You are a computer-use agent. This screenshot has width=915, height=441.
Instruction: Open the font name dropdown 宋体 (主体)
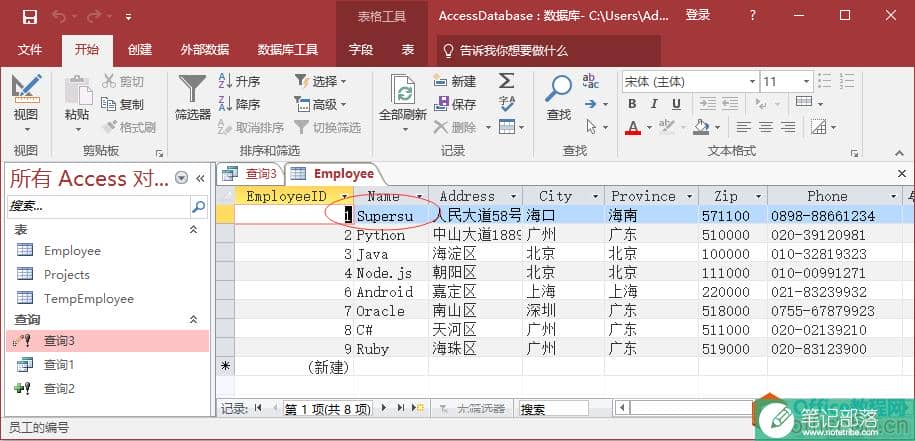753,82
